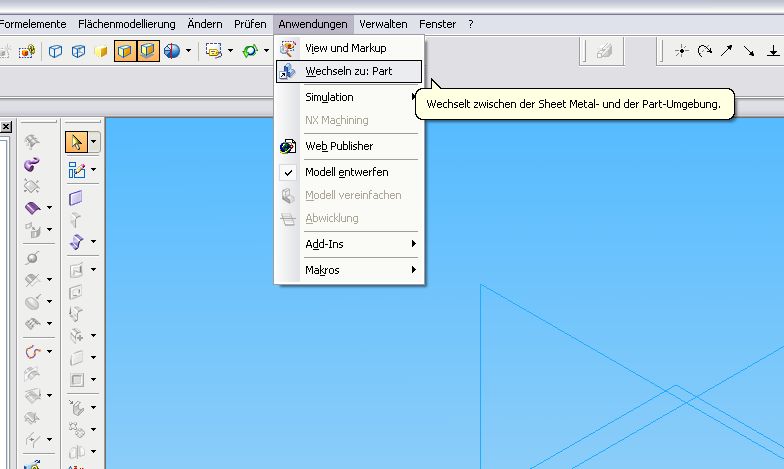Choose the purple folded bend feature icon

(76, 242)
